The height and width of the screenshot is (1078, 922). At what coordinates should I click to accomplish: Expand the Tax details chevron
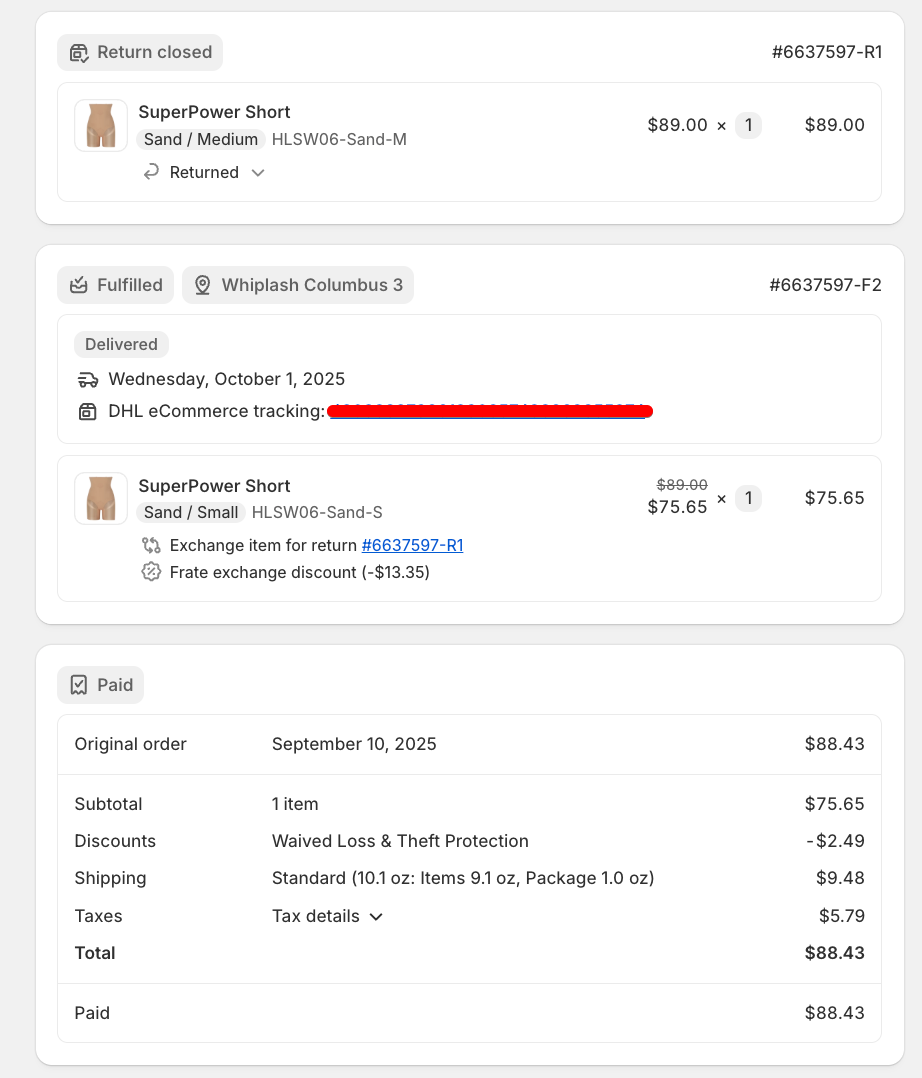376,916
